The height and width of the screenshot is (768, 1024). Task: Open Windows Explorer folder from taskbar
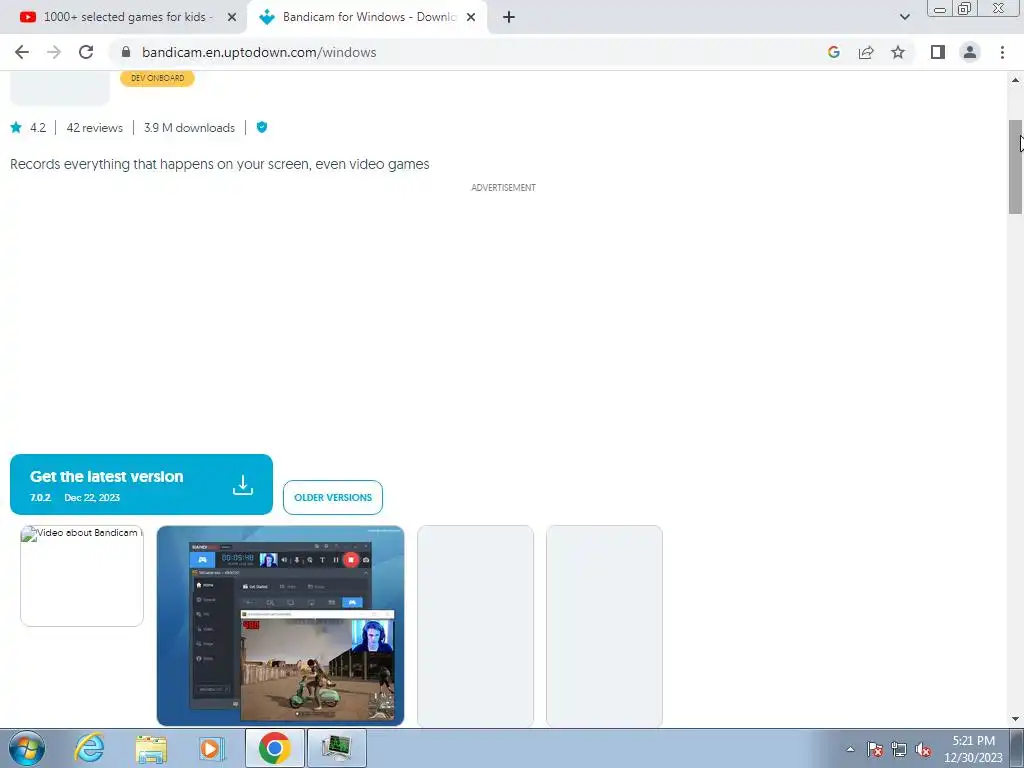point(151,748)
